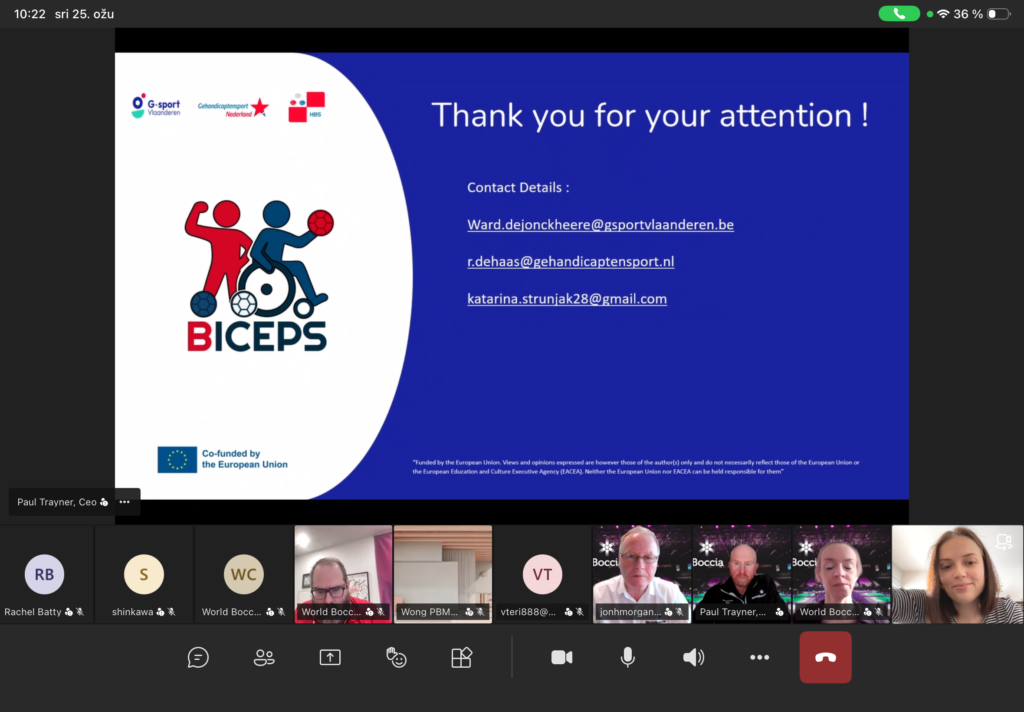Select shinkawa's participant tile
This screenshot has width=1024, height=712.
coord(144,575)
